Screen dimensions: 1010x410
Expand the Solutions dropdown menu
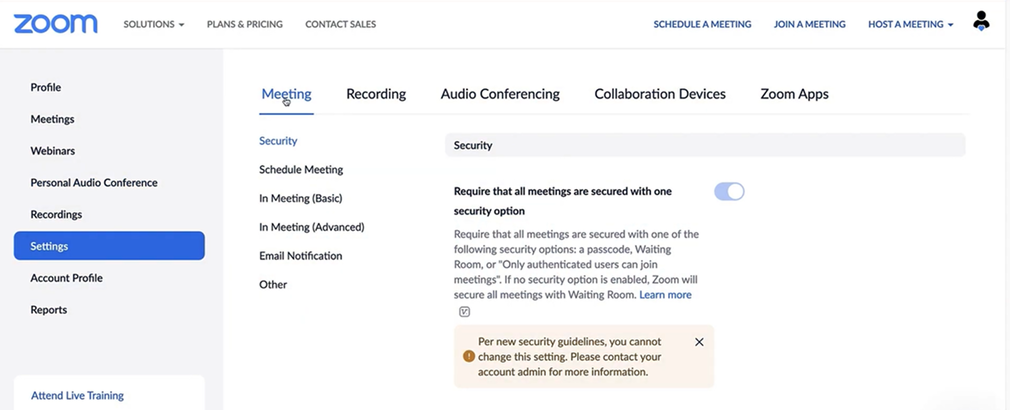[x=154, y=24]
